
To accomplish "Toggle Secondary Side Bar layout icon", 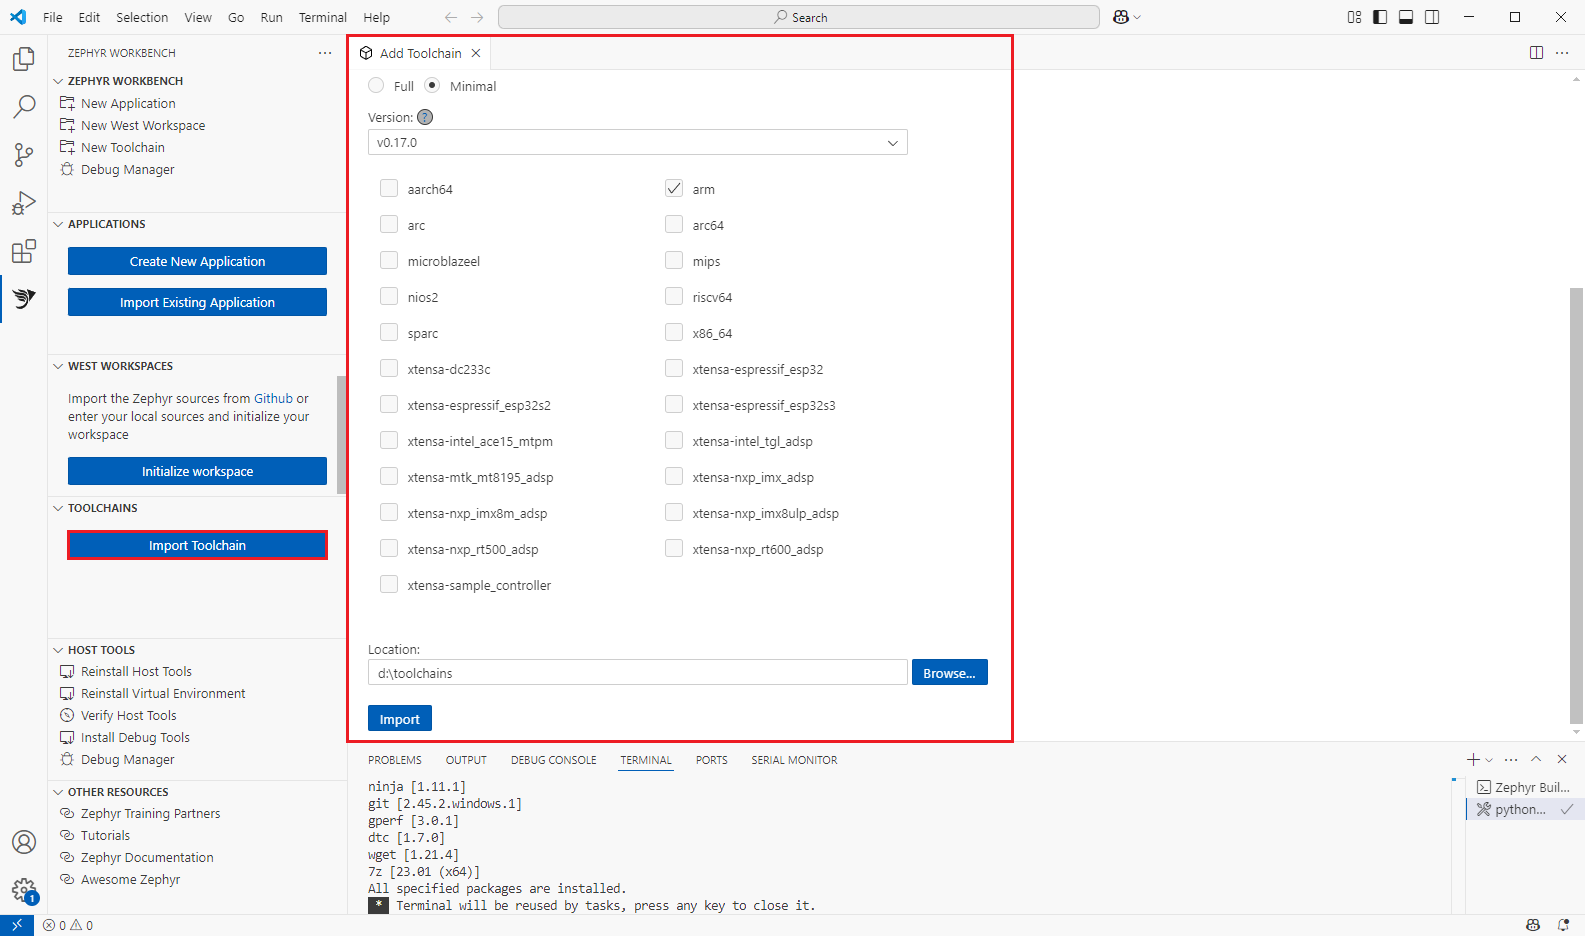I will 1432,17.
